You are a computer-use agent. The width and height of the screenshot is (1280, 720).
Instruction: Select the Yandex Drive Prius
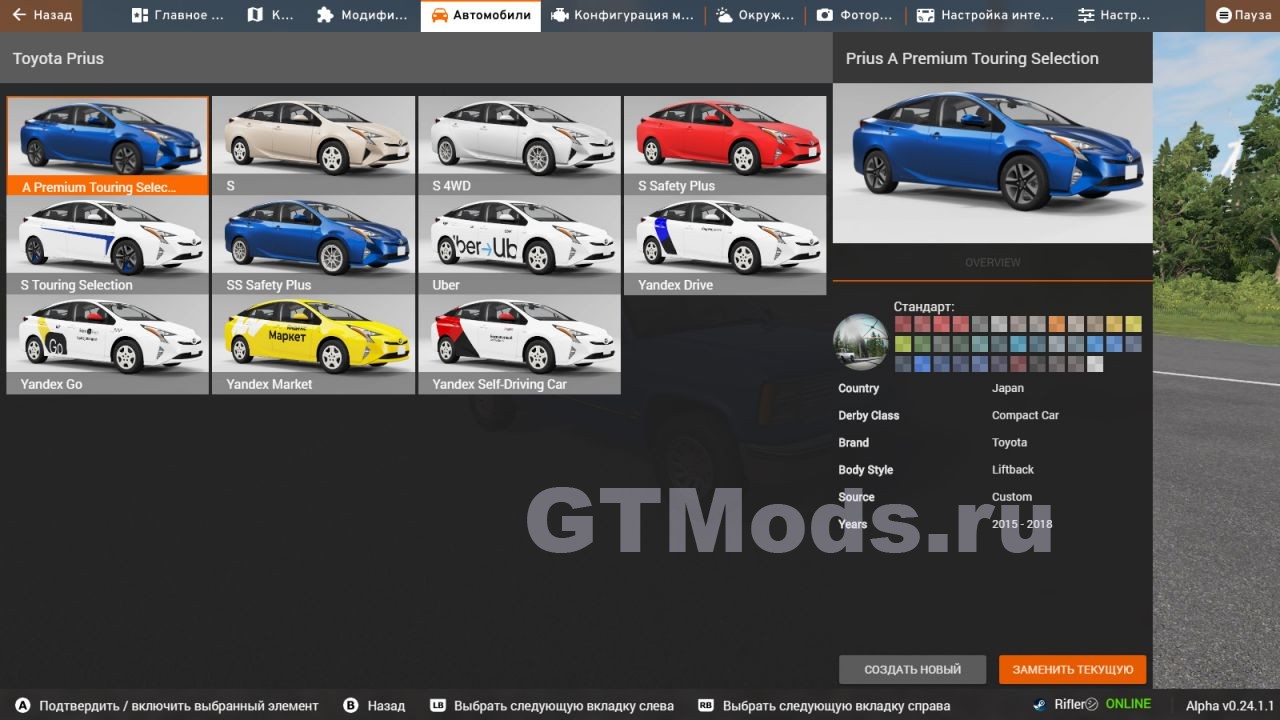[726, 245]
